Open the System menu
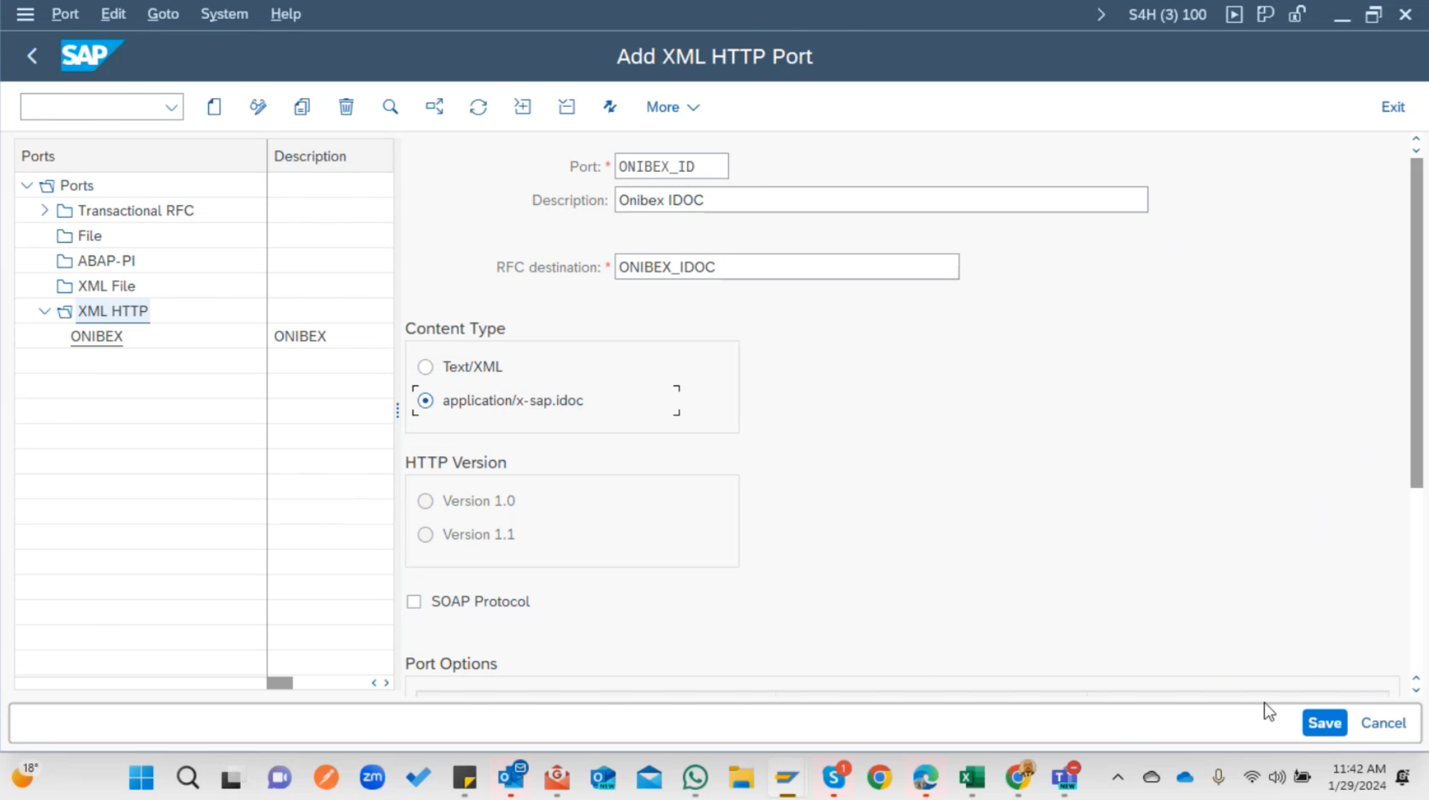 click(x=224, y=14)
